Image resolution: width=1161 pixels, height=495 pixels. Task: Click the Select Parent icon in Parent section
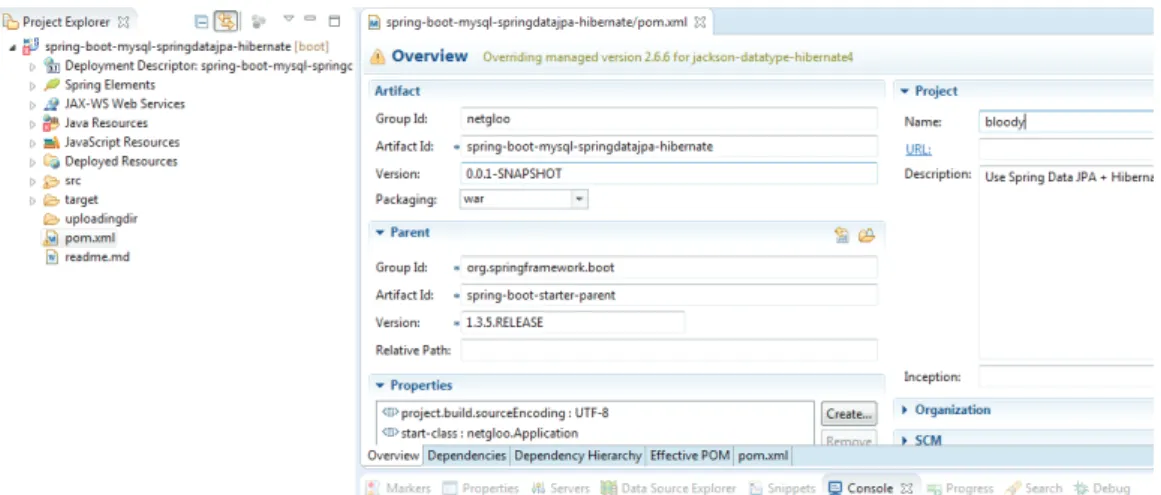click(842, 235)
